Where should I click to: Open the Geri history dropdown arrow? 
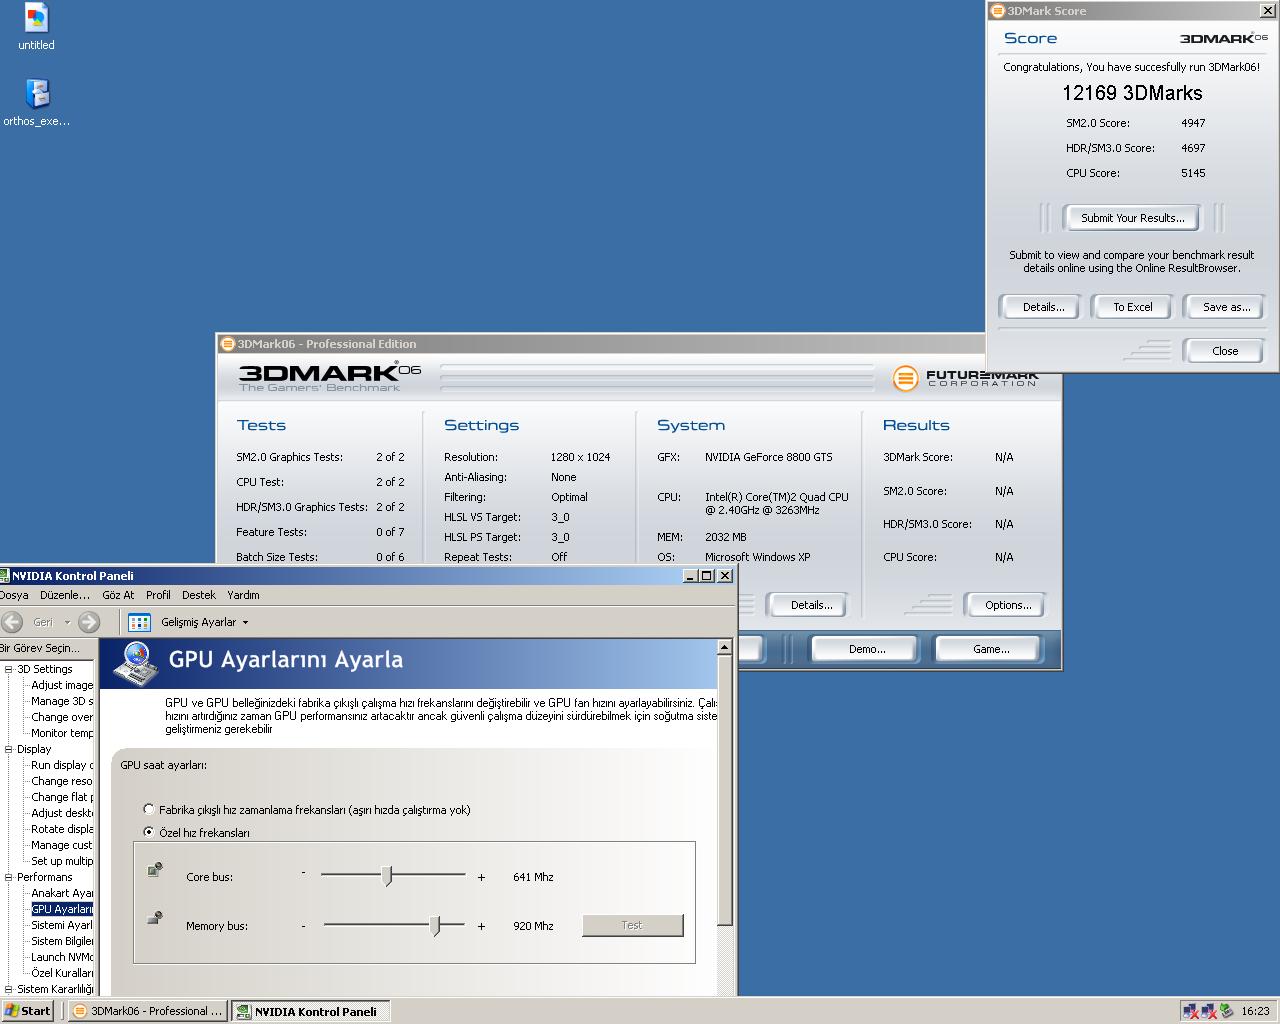point(67,622)
